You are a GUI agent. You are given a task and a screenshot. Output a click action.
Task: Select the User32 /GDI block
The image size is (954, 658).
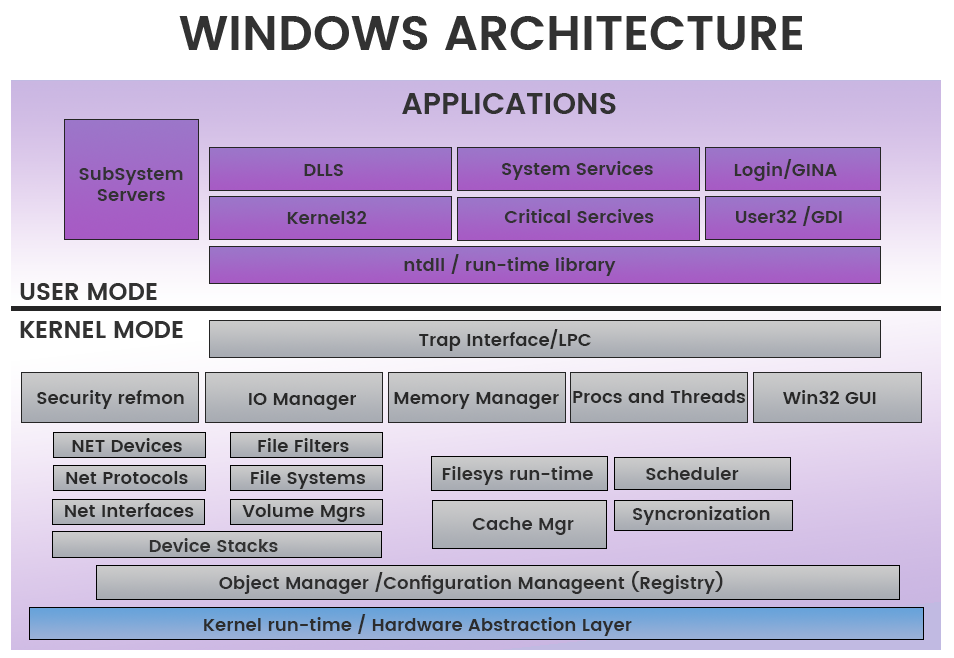pos(792,218)
